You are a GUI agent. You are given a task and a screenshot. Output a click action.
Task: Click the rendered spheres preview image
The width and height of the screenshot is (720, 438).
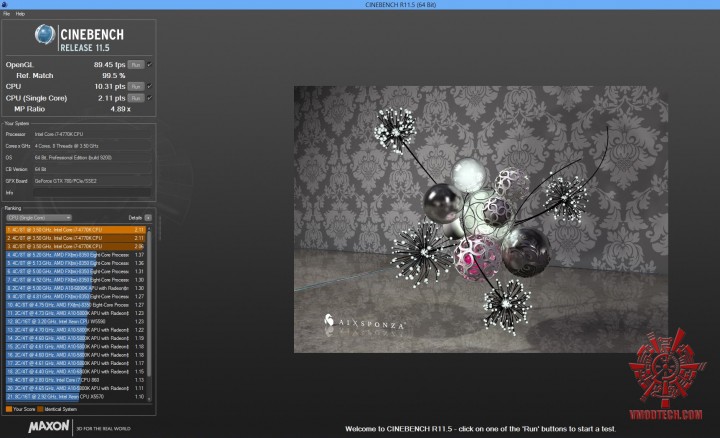481,219
